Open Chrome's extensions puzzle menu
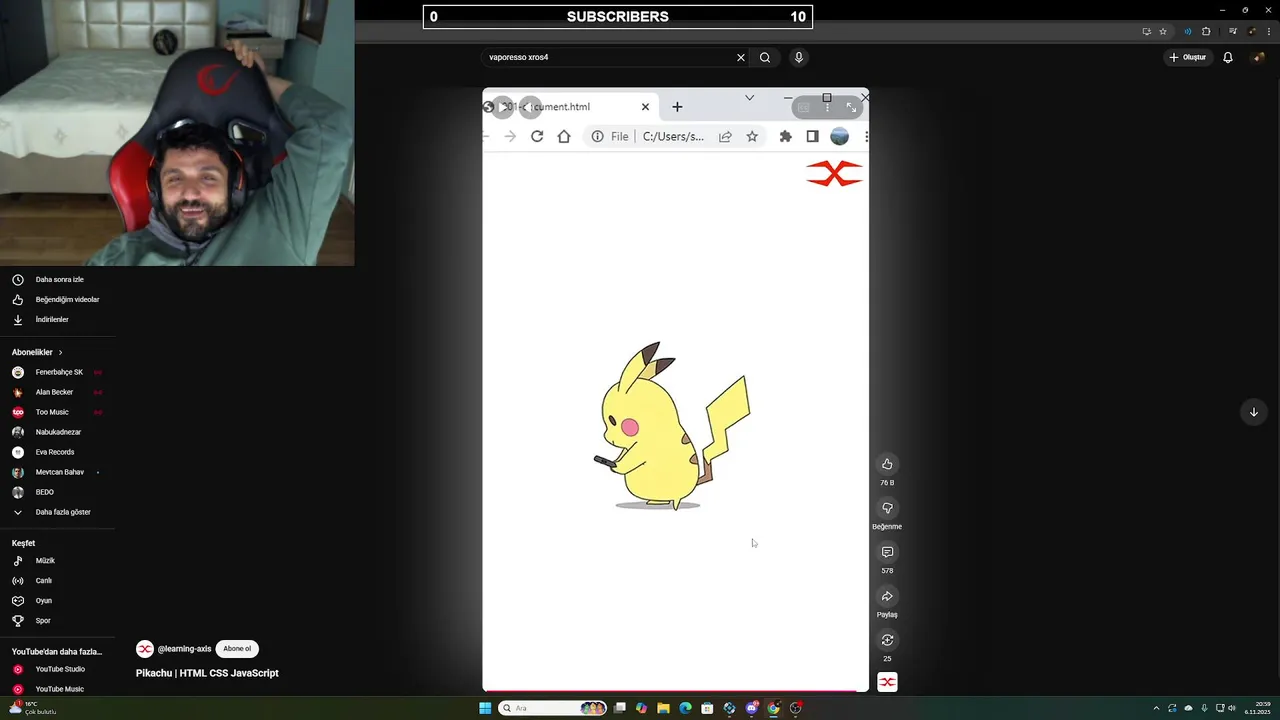The image size is (1280, 720). 1206,31
